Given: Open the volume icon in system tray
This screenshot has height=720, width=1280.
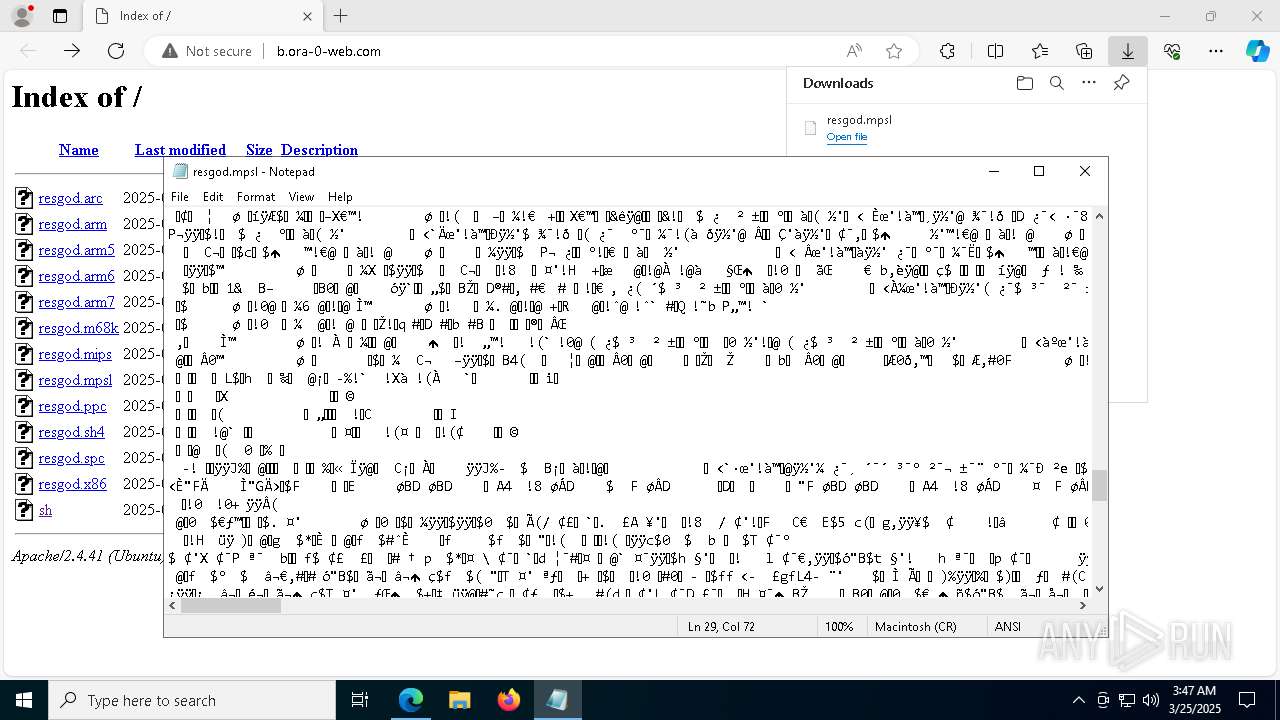Looking at the screenshot, I should [x=1151, y=700].
